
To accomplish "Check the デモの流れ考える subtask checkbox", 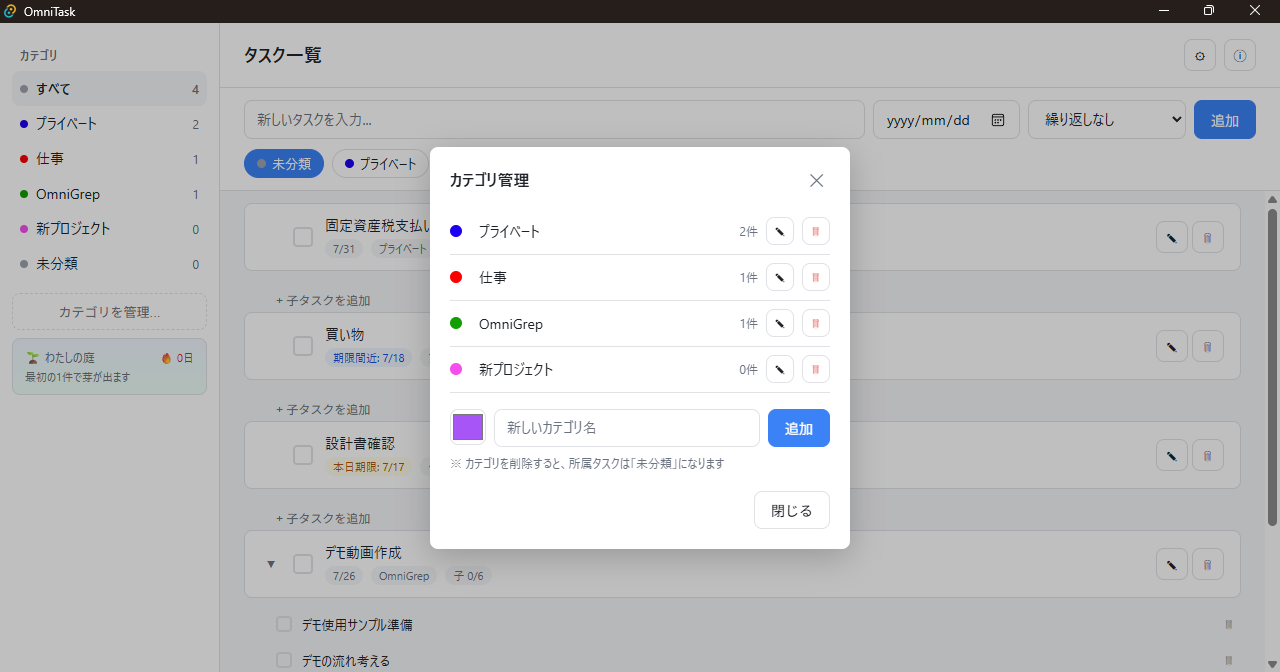I will tap(284, 660).
